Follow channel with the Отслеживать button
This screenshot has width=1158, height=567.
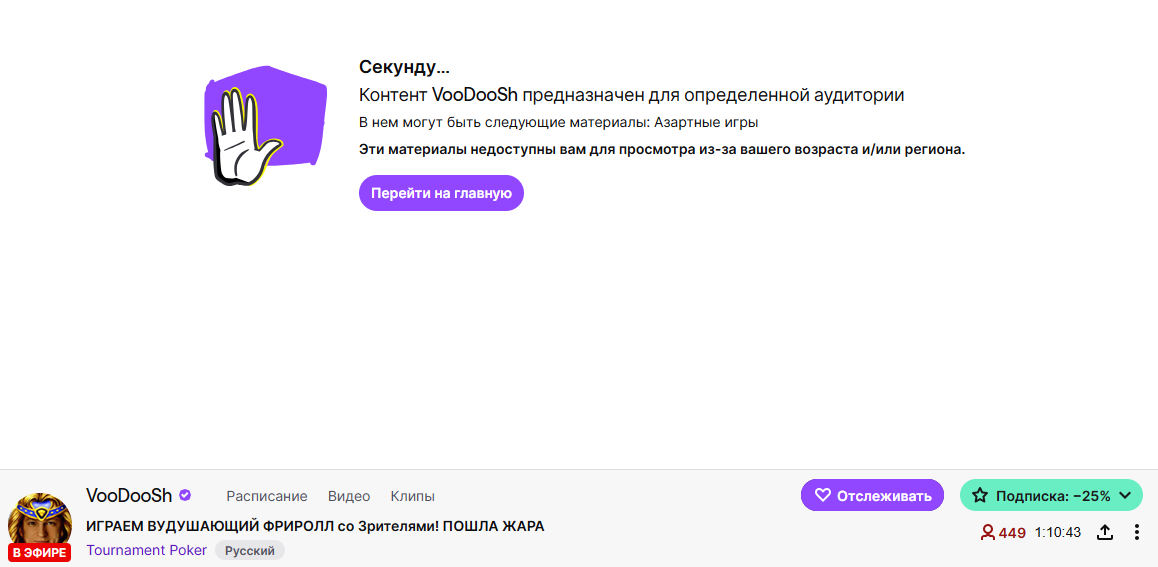tap(872, 495)
